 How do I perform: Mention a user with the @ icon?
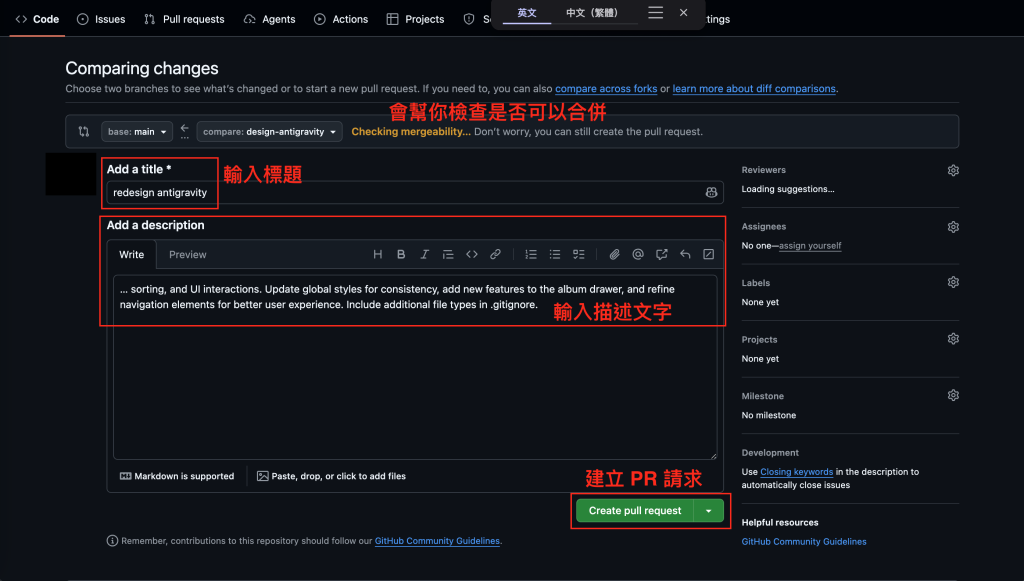pyautogui.click(x=638, y=255)
